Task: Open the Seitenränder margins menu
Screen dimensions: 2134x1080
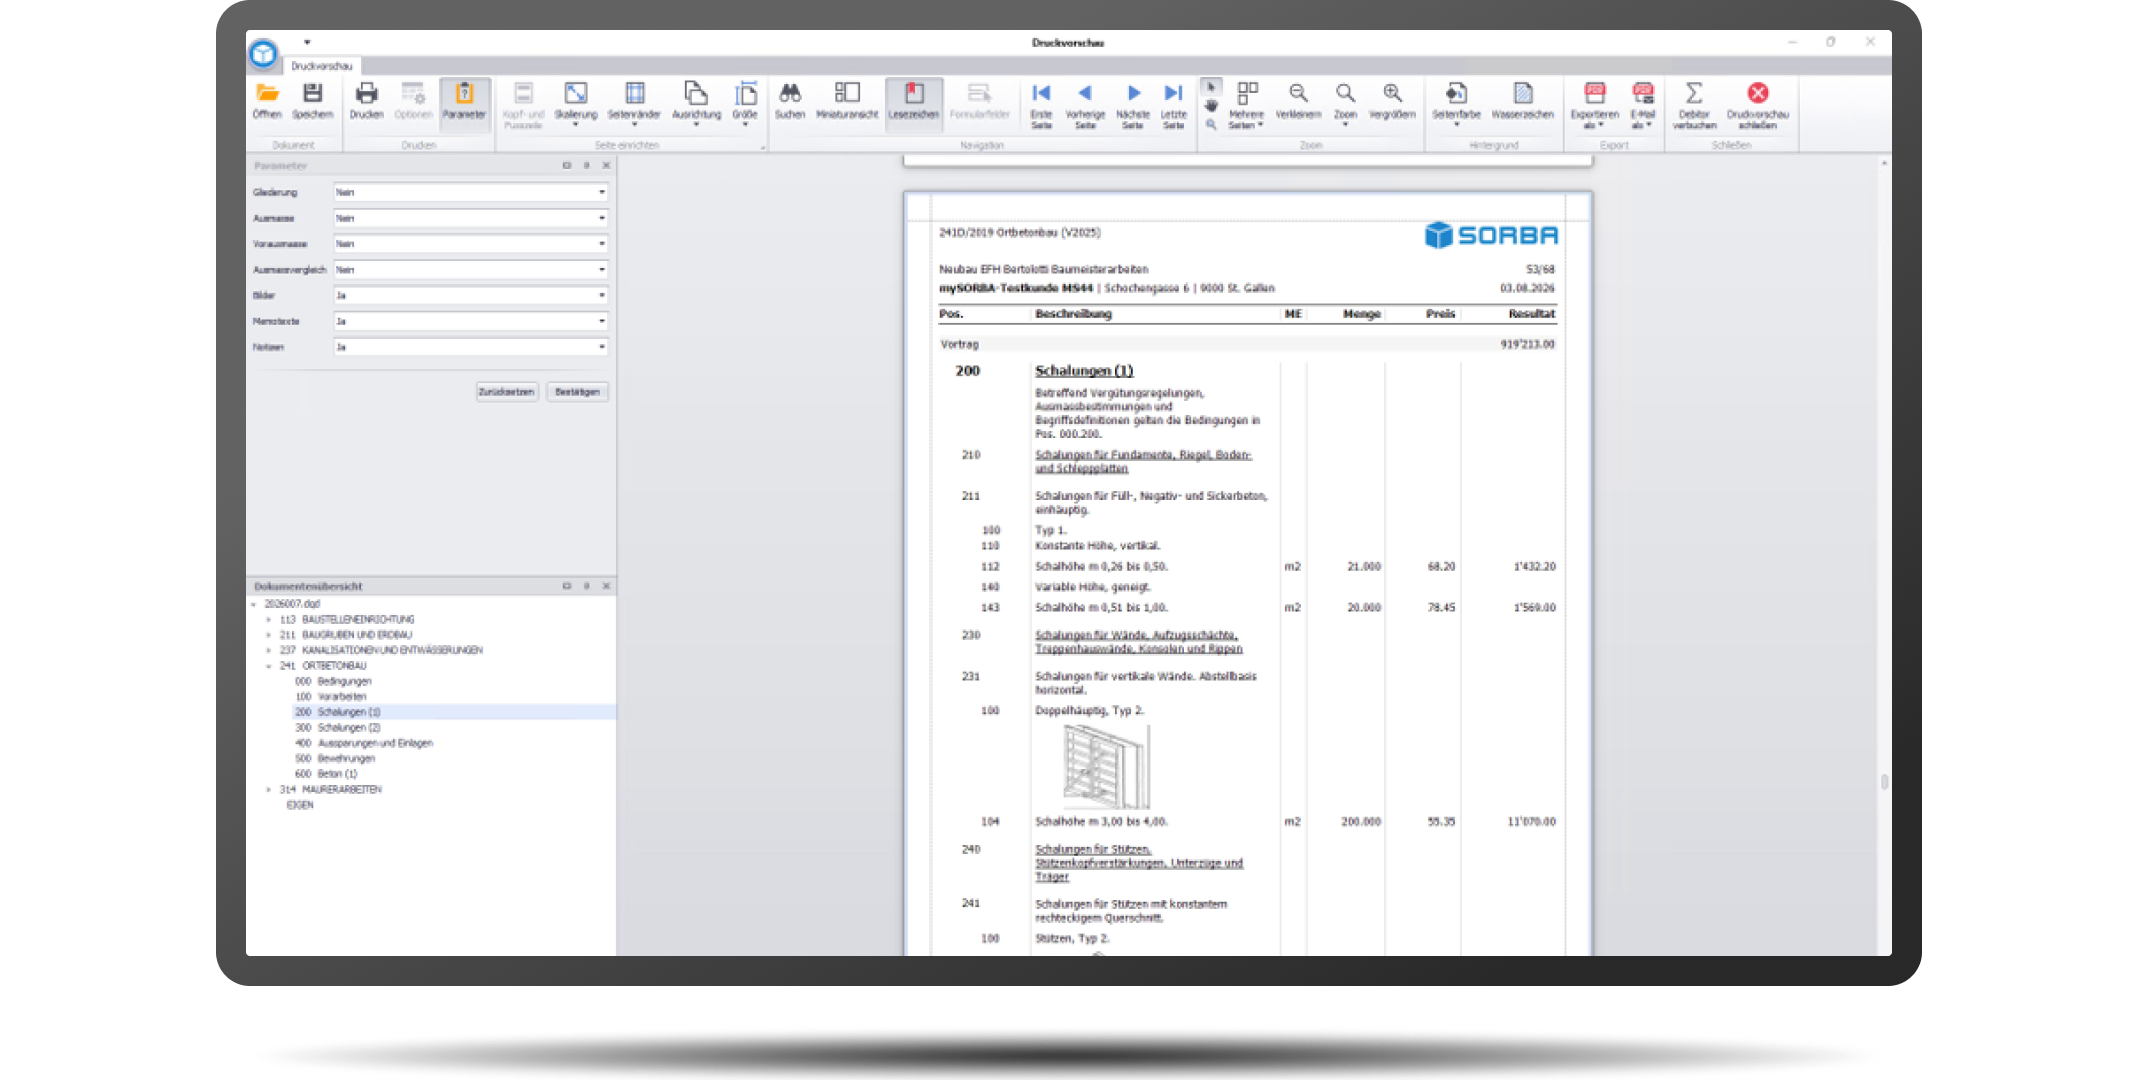Action: point(634,104)
